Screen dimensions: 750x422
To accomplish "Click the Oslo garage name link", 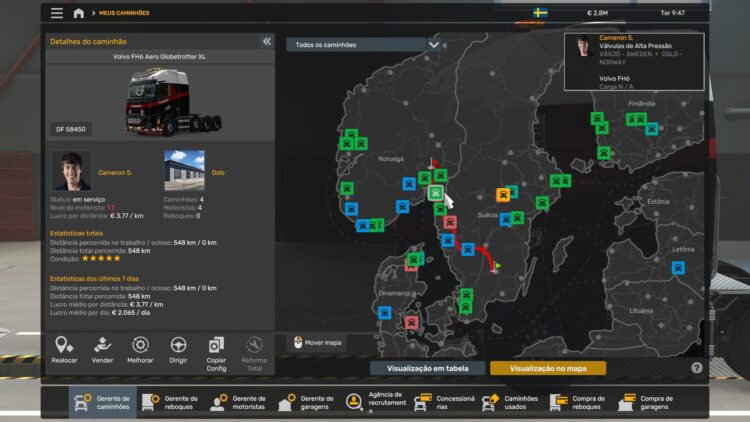I will [218, 173].
